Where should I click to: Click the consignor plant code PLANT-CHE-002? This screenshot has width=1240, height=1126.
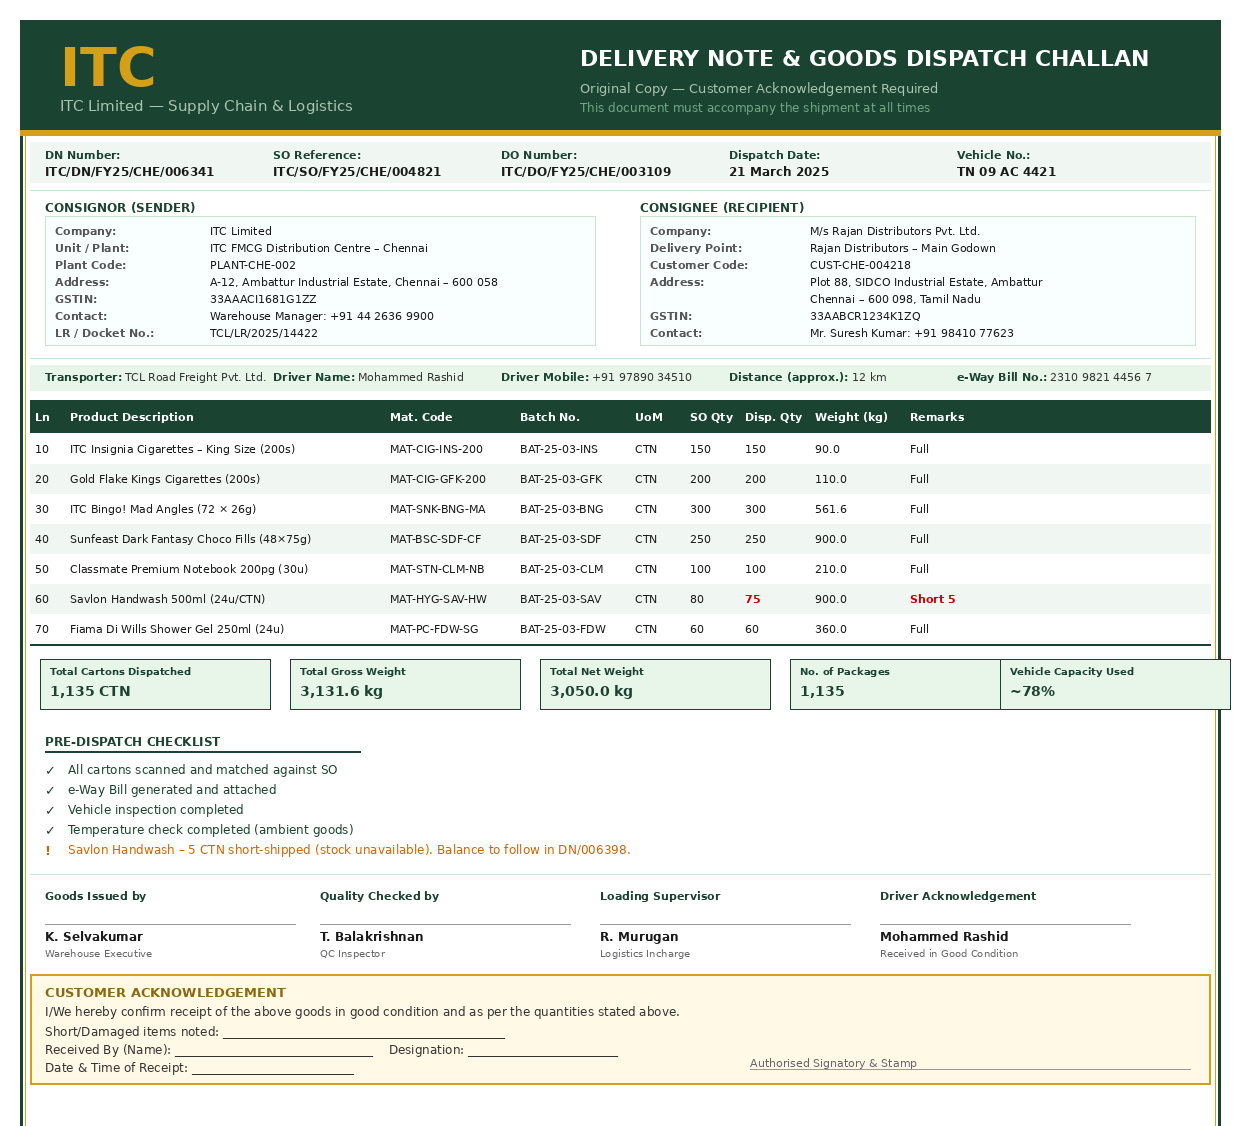click(x=253, y=265)
